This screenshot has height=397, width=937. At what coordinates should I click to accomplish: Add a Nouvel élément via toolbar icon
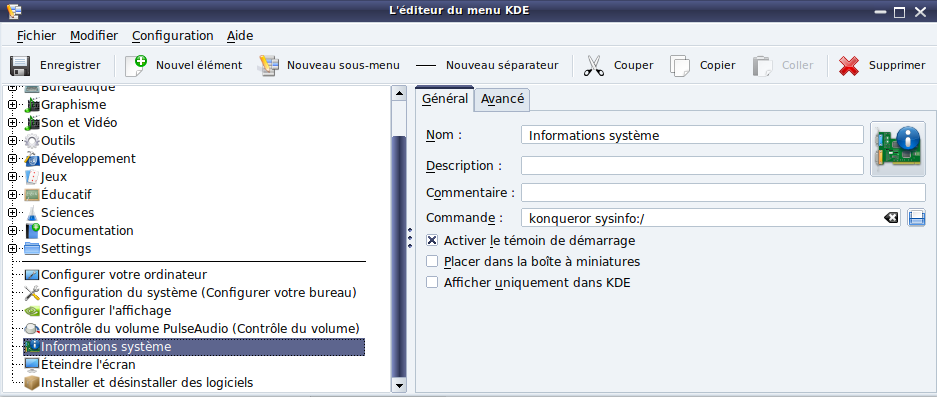click(136, 66)
